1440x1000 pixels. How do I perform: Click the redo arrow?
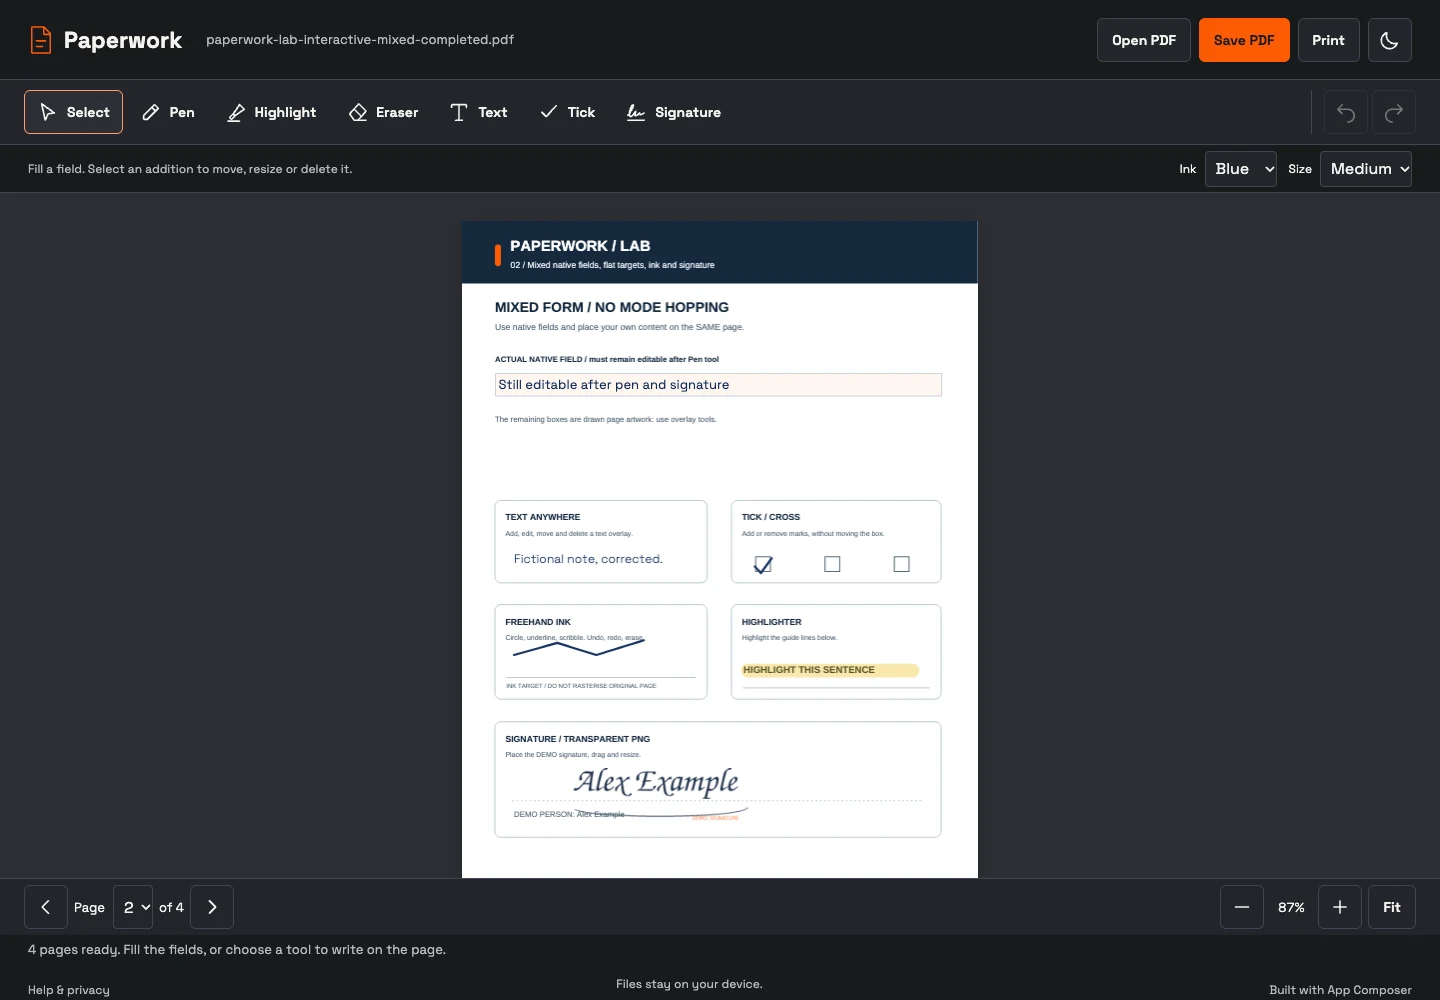point(1394,112)
